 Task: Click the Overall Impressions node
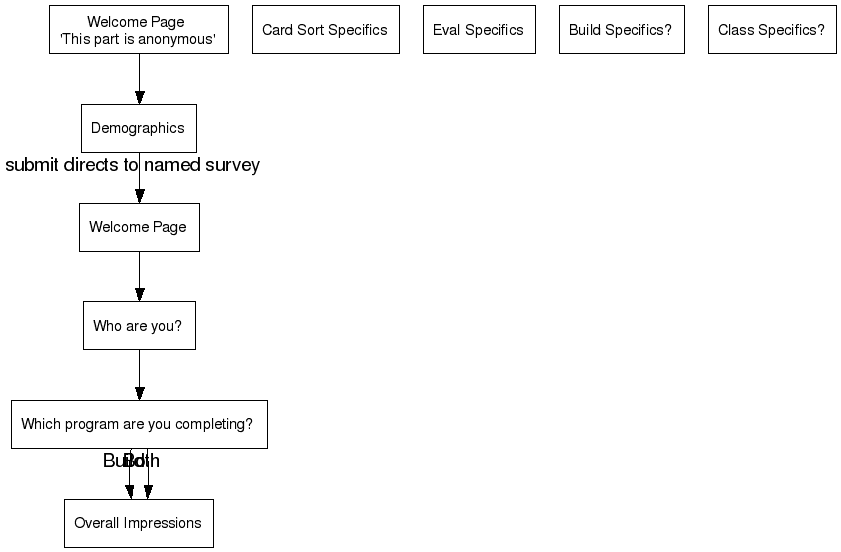pos(138,523)
